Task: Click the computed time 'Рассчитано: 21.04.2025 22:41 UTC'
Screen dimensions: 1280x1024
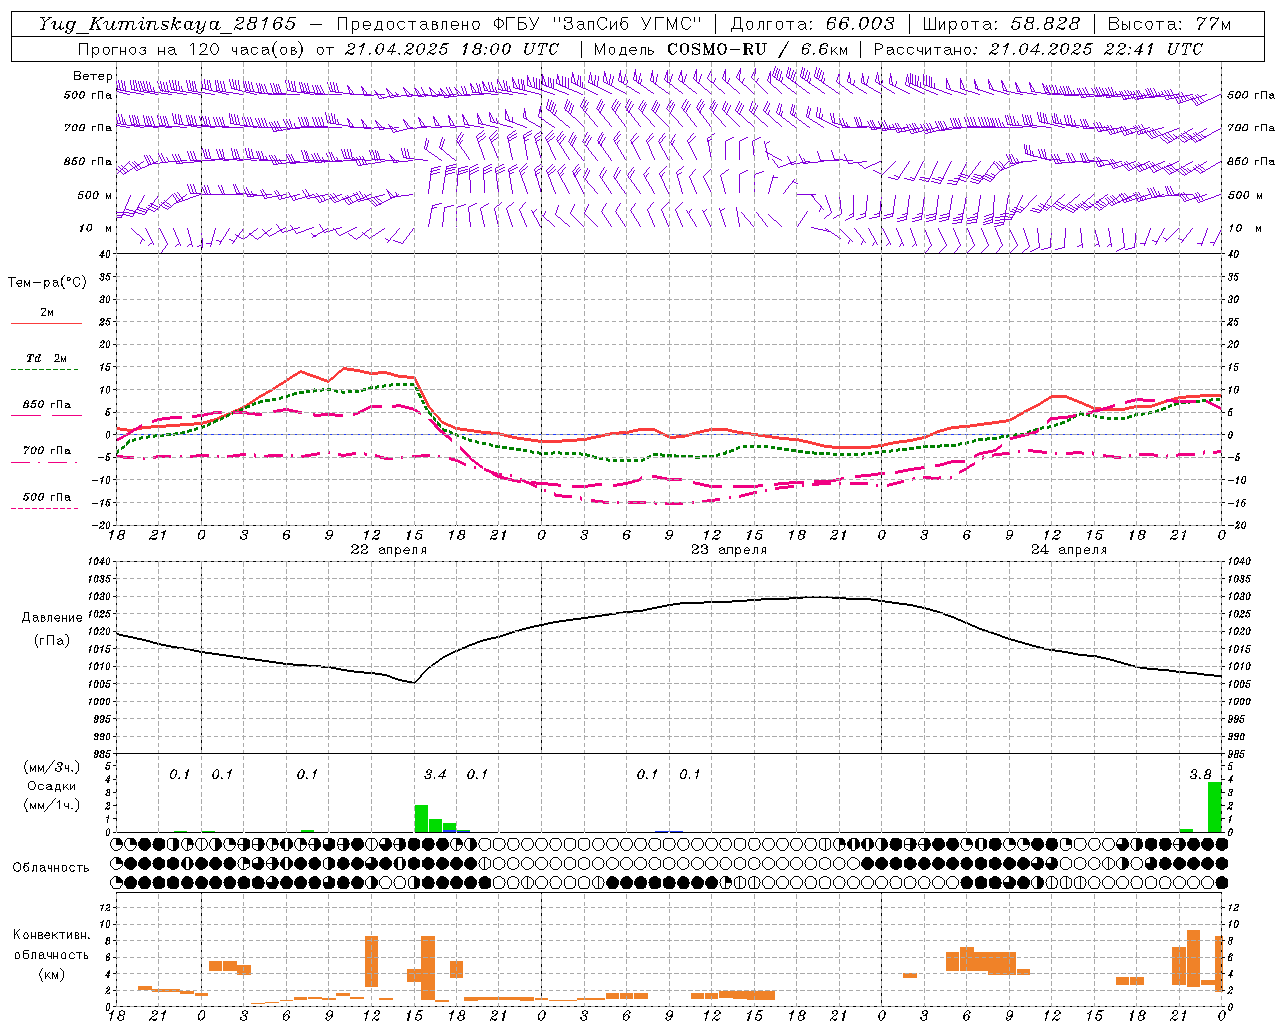Action: (1038, 49)
